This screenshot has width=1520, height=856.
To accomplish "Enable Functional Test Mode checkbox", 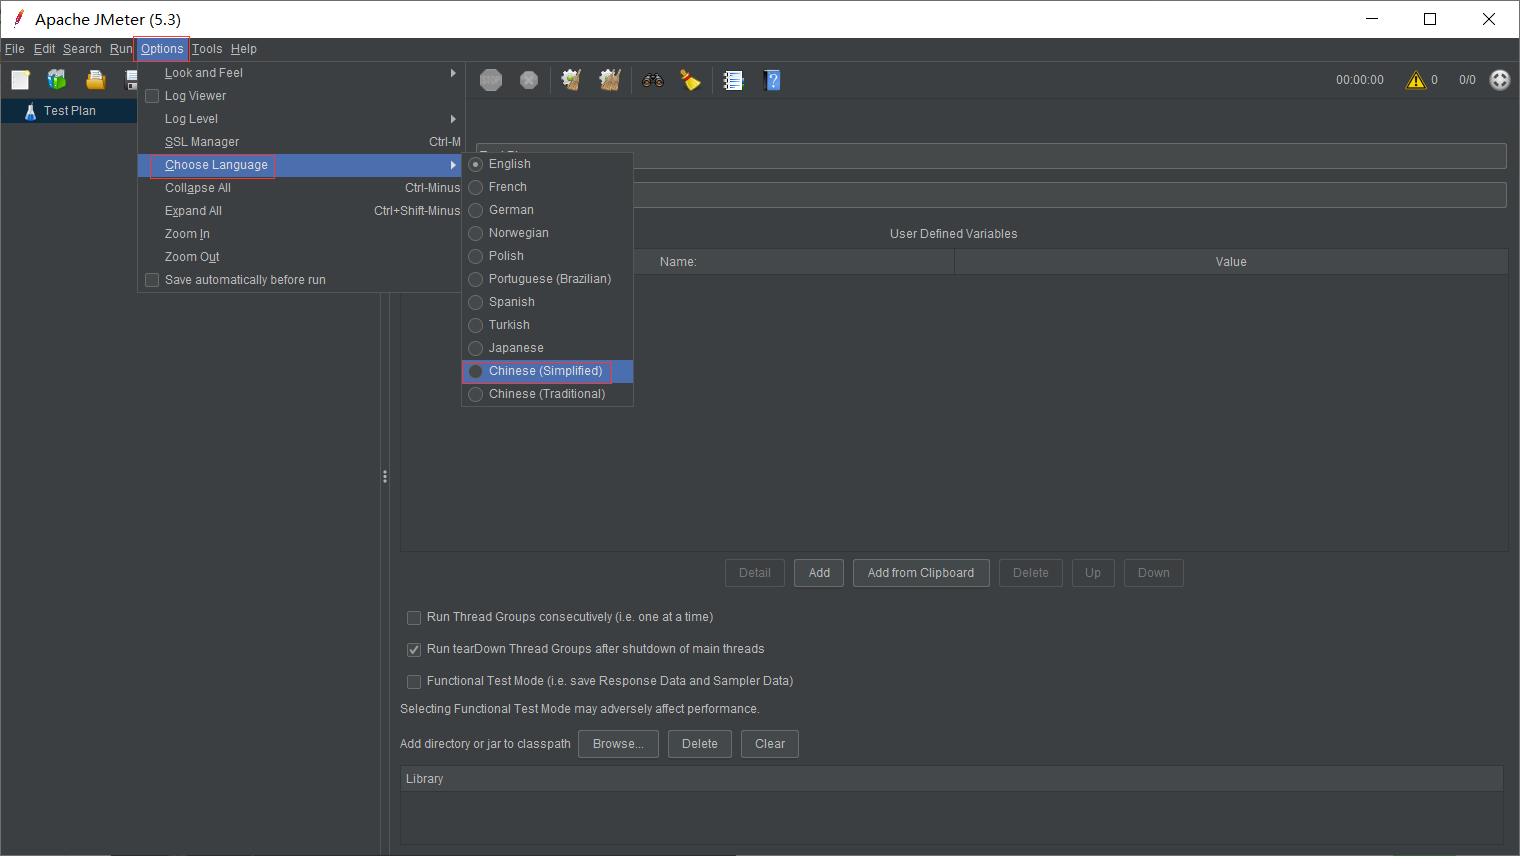I will tap(414, 682).
